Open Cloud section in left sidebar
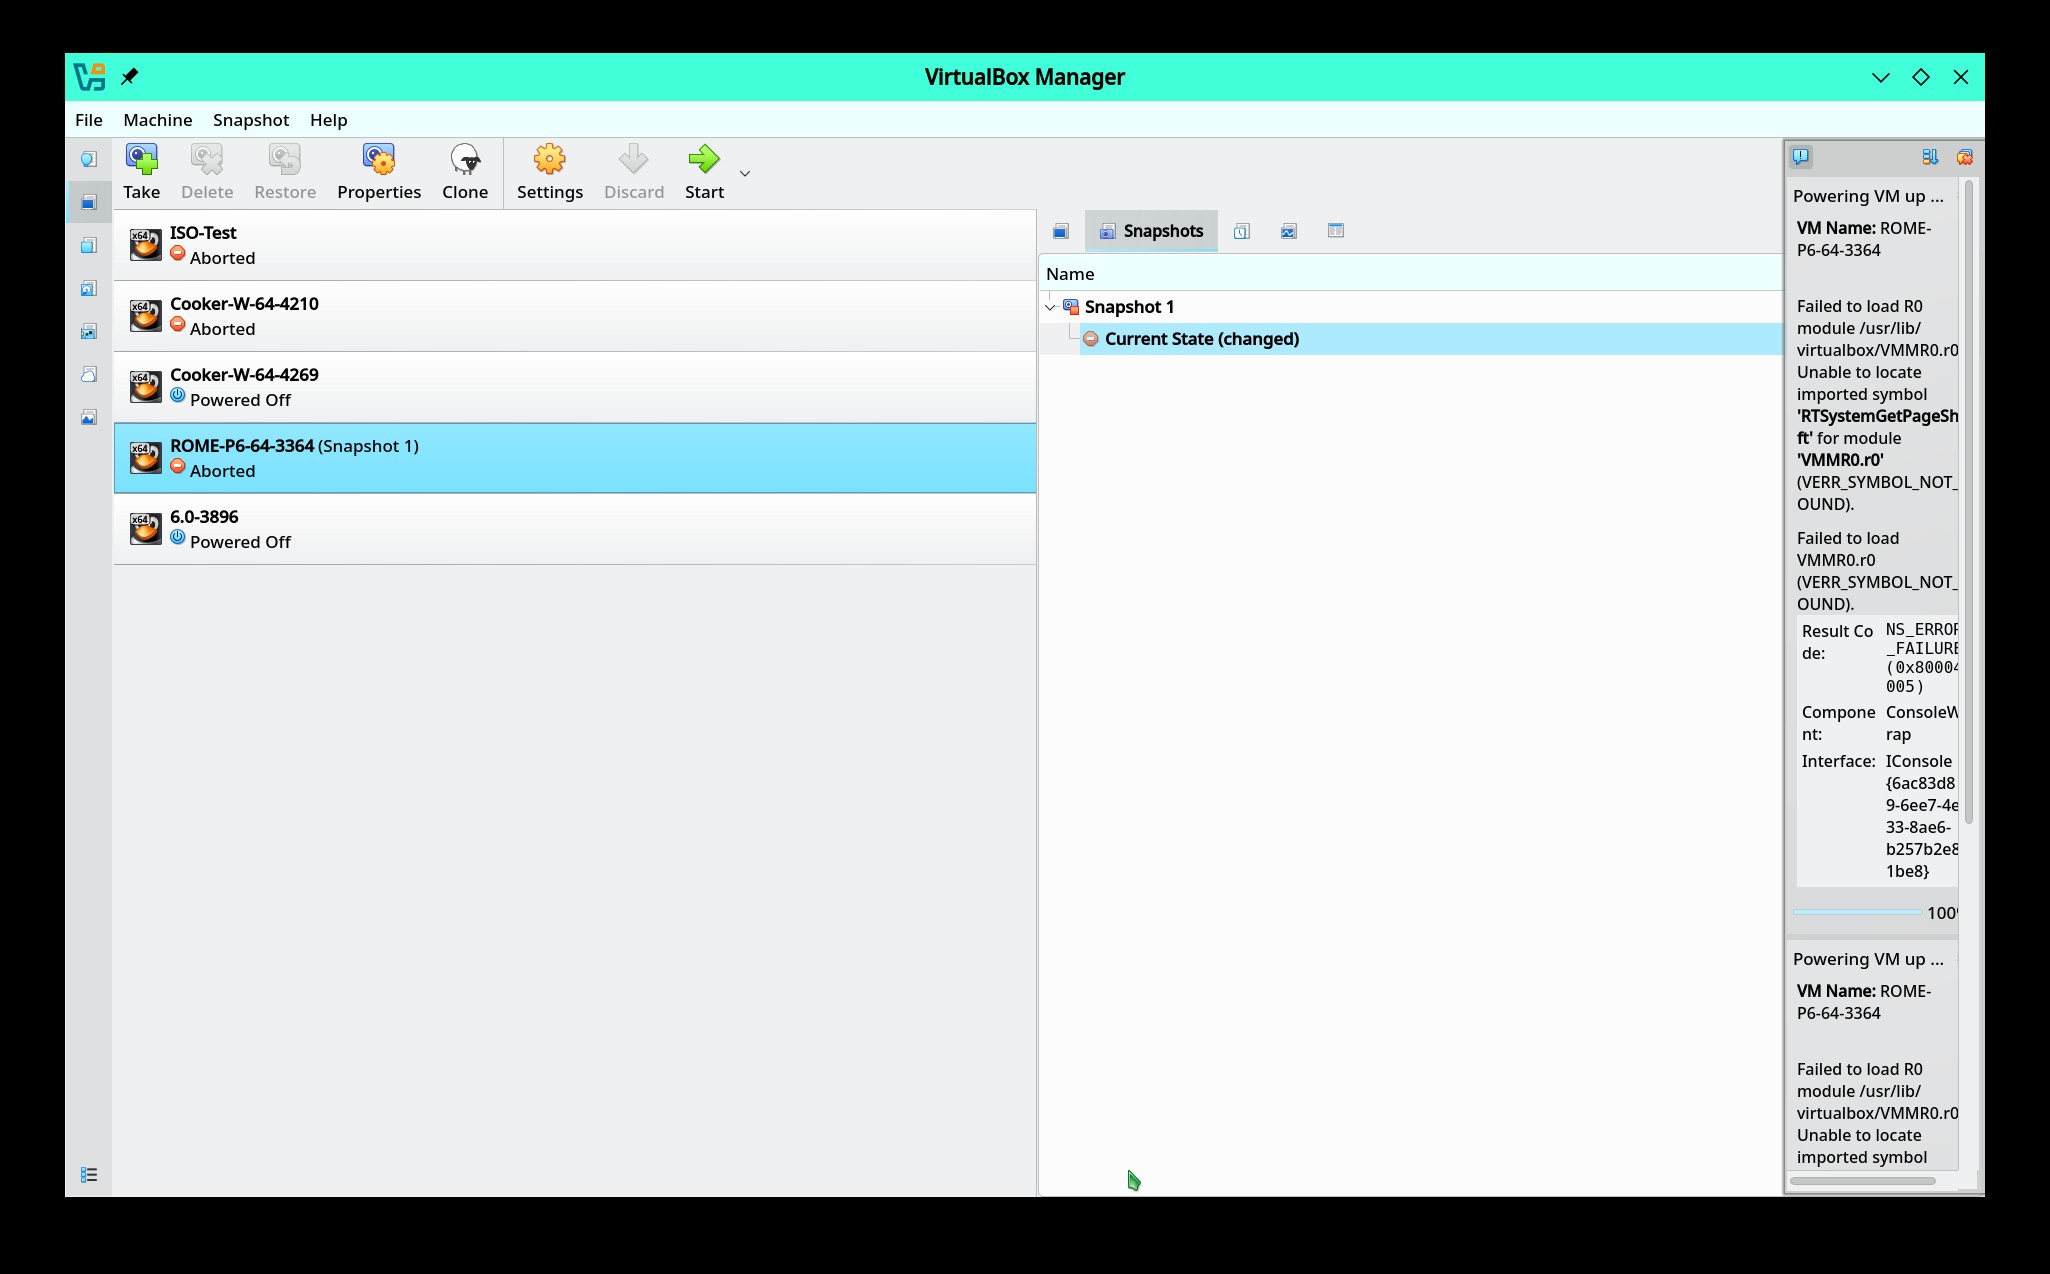 click(x=89, y=374)
